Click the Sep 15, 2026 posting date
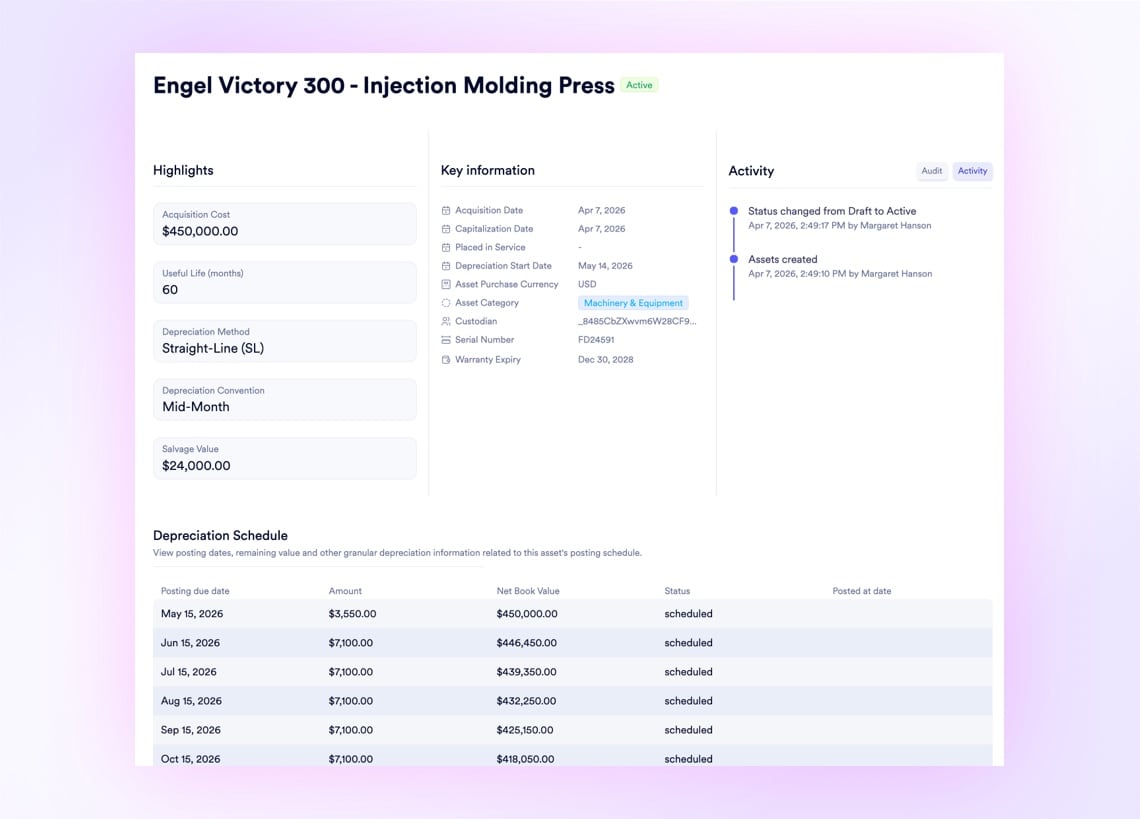This screenshot has height=819, width=1140. (x=190, y=730)
